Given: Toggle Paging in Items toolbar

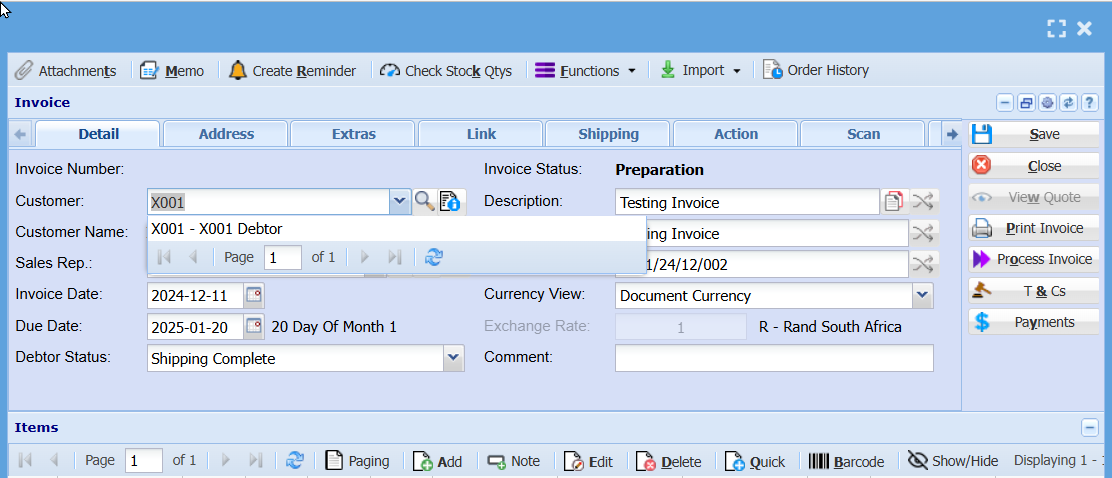Looking at the screenshot, I should coord(358,461).
